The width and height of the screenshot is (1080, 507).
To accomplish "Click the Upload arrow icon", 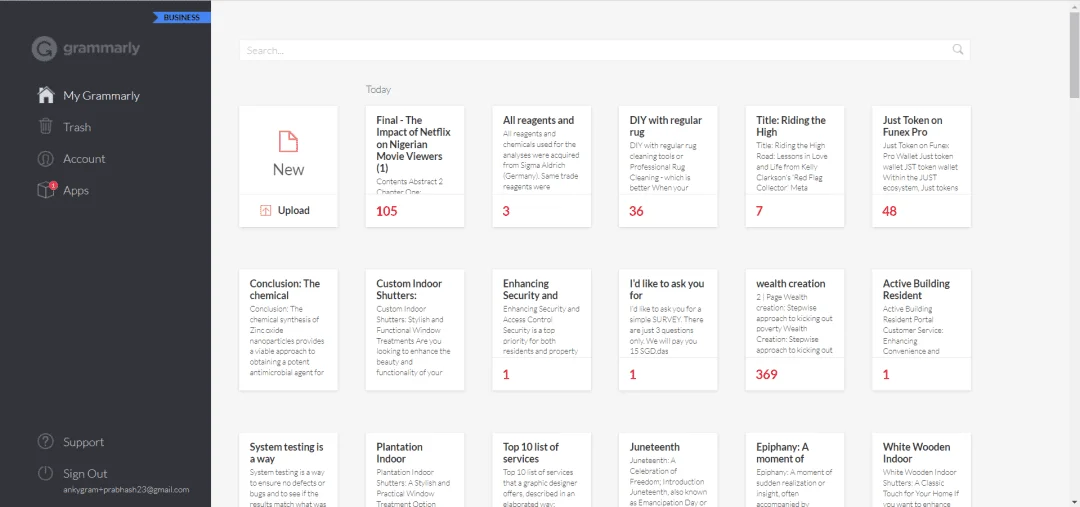I will coord(266,211).
